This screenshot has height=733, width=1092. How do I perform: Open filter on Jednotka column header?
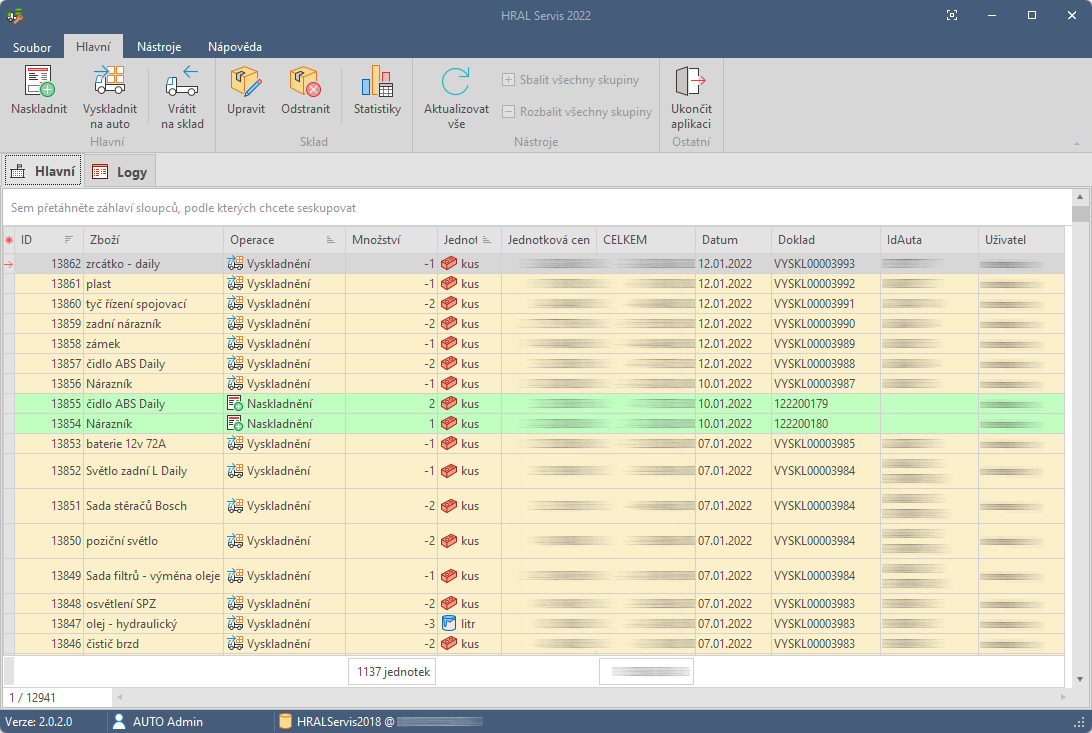[x=487, y=240]
